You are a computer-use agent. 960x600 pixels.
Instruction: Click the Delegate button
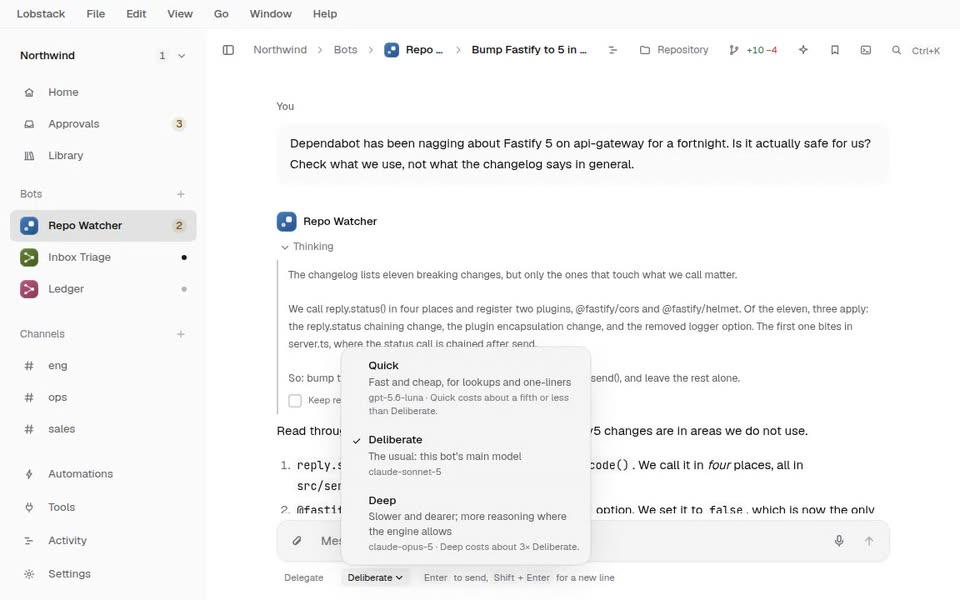pyautogui.click(x=304, y=577)
